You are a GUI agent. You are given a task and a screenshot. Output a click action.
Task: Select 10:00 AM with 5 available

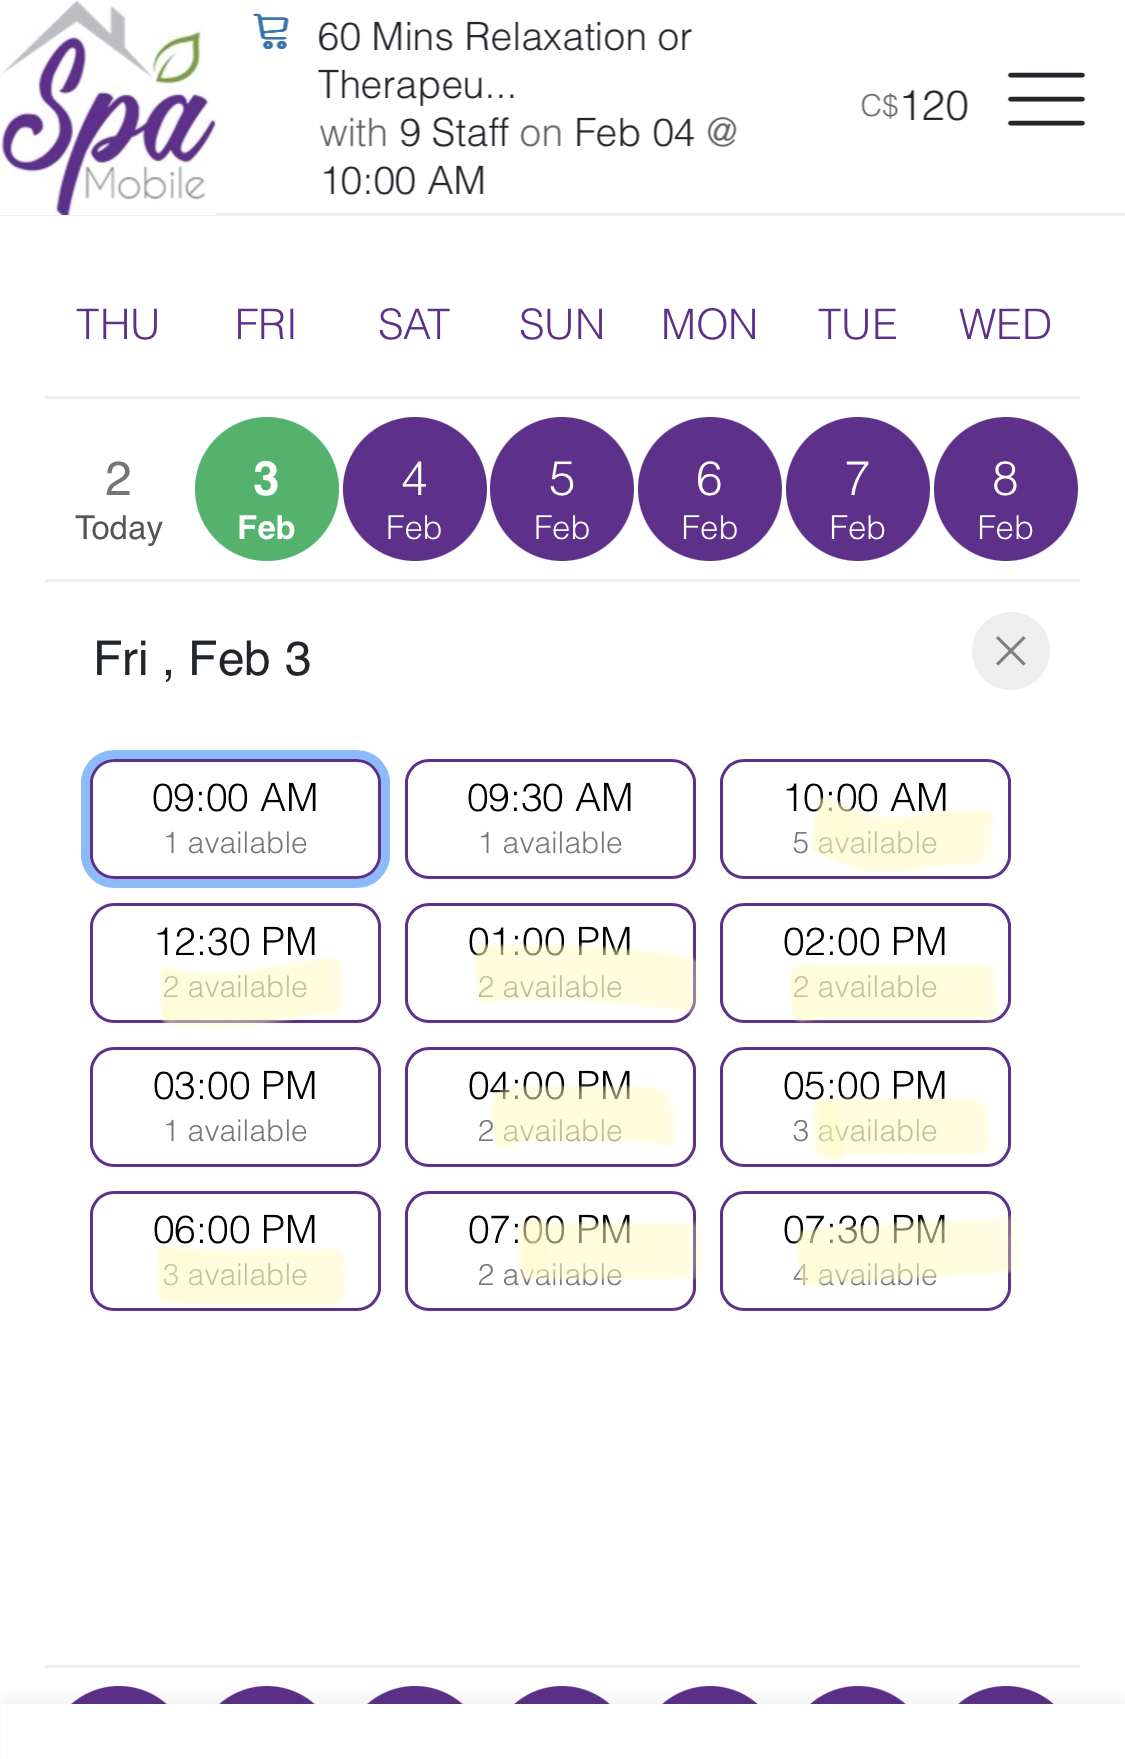coord(865,819)
